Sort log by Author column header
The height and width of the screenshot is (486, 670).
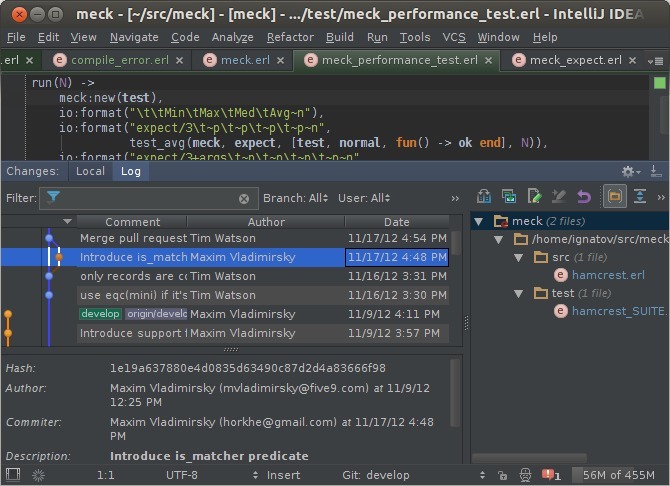(x=266, y=222)
